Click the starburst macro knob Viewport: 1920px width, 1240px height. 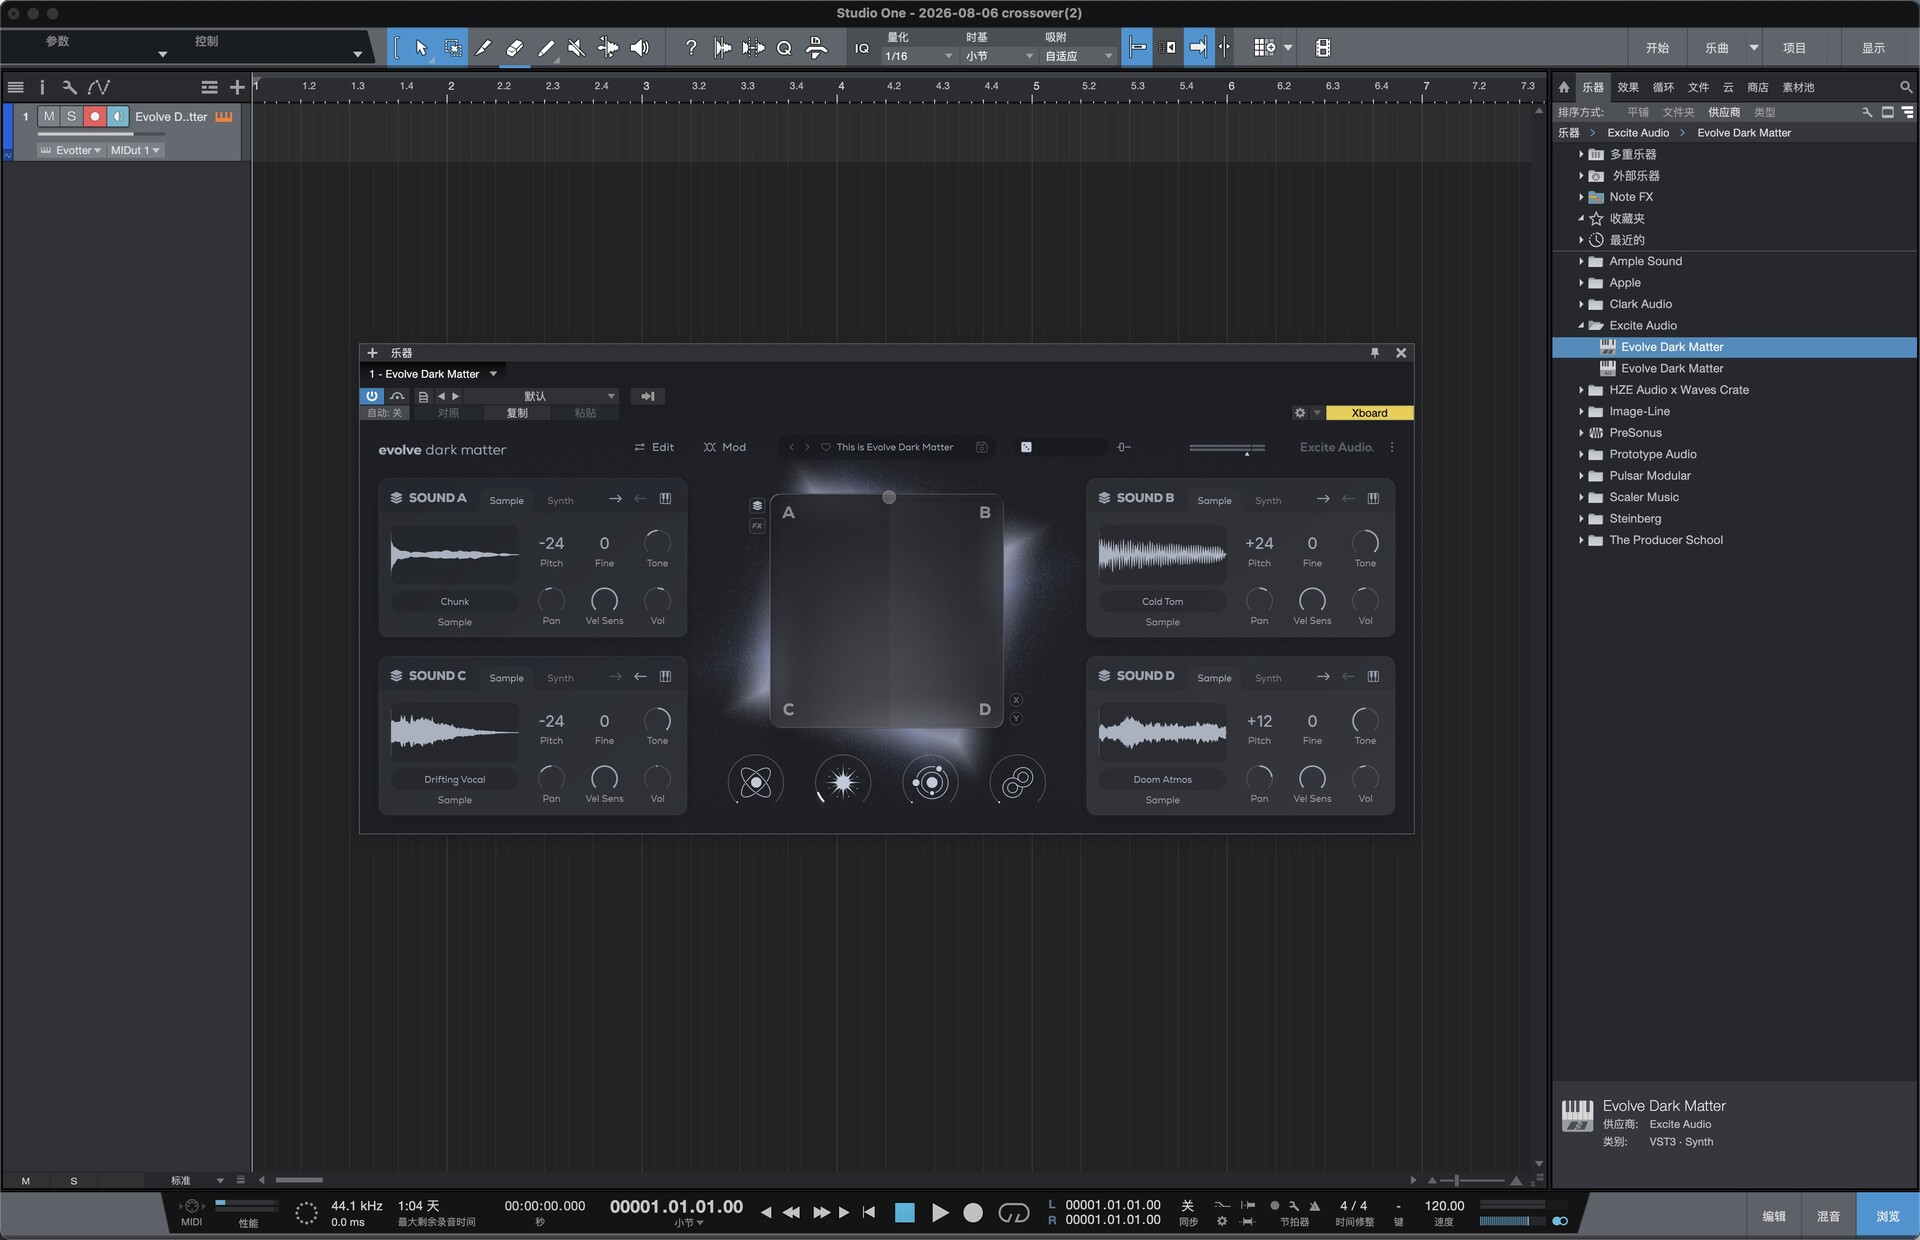click(843, 782)
